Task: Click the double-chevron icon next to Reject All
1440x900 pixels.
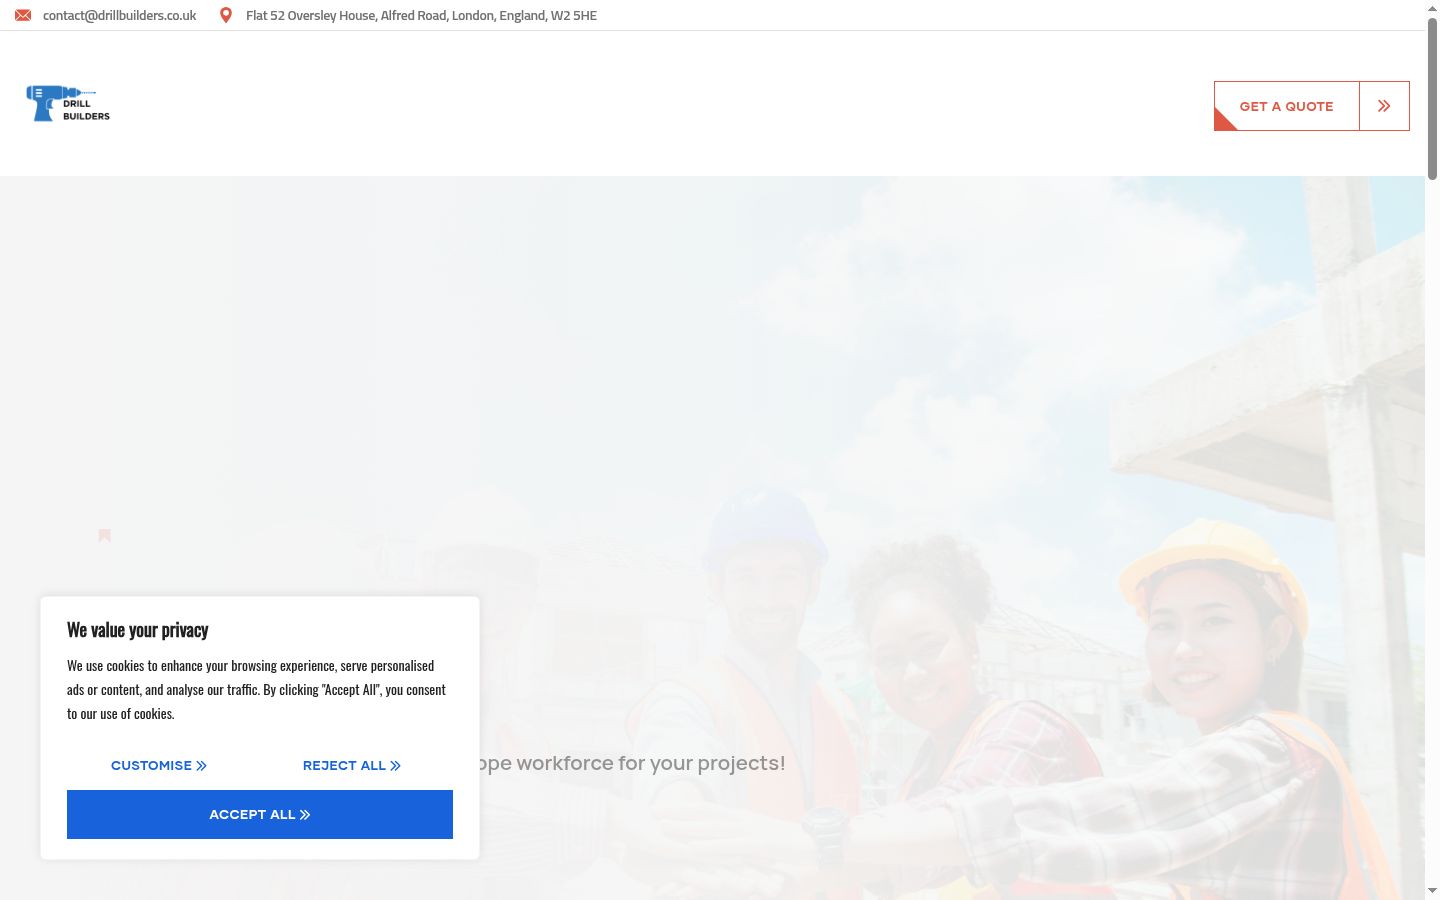Action: [395, 766]
